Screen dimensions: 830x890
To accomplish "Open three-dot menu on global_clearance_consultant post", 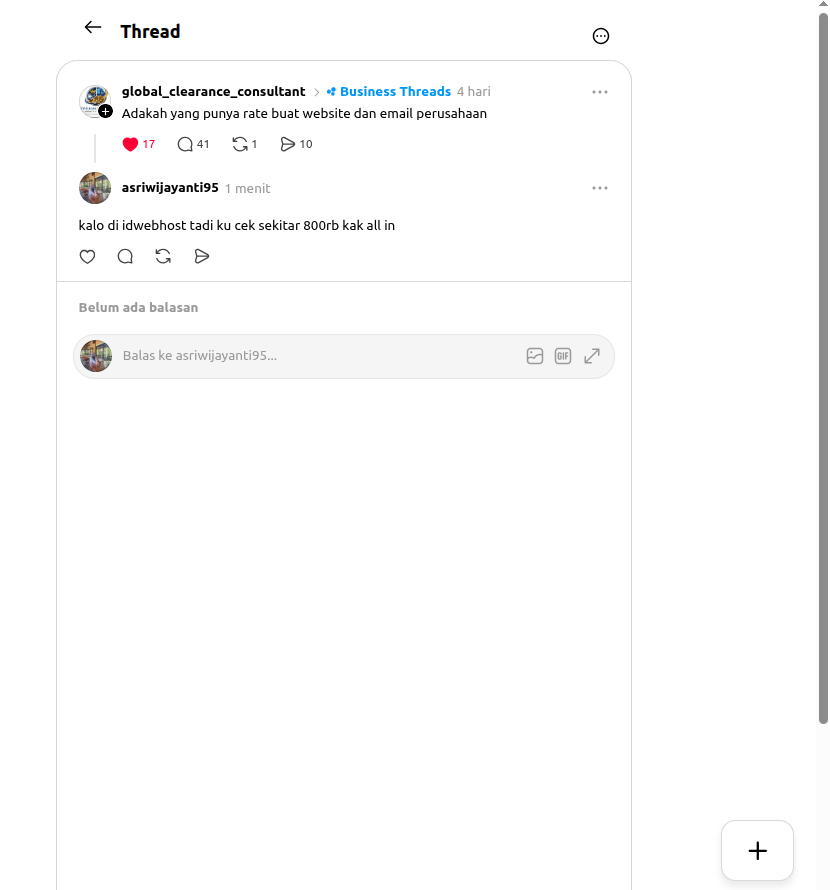I will click(600, 92).
